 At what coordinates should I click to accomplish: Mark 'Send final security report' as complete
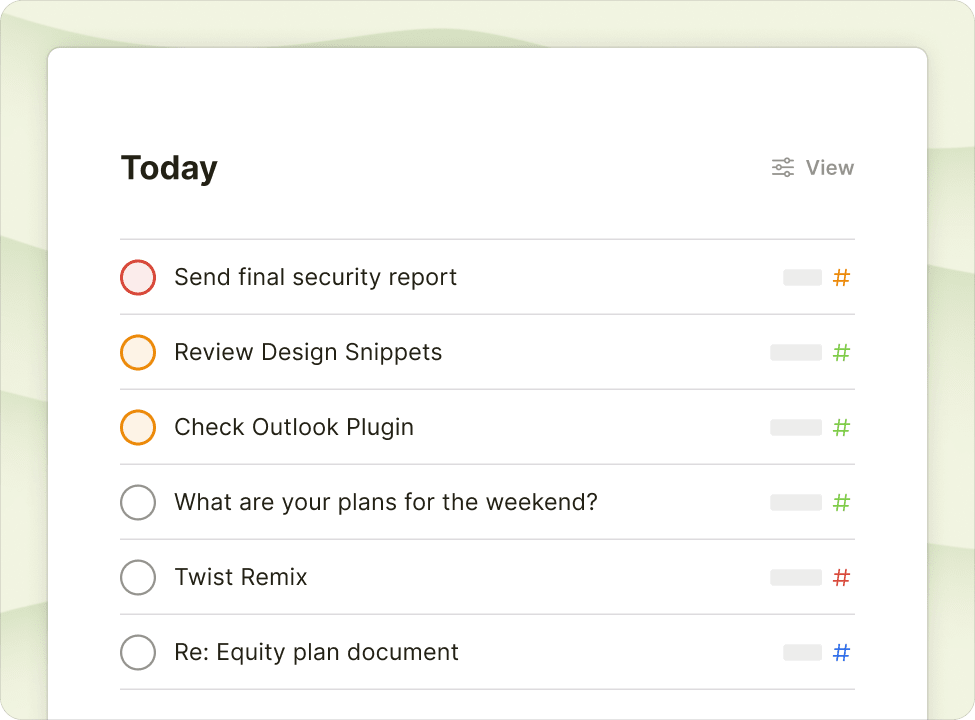pos(138,278)
